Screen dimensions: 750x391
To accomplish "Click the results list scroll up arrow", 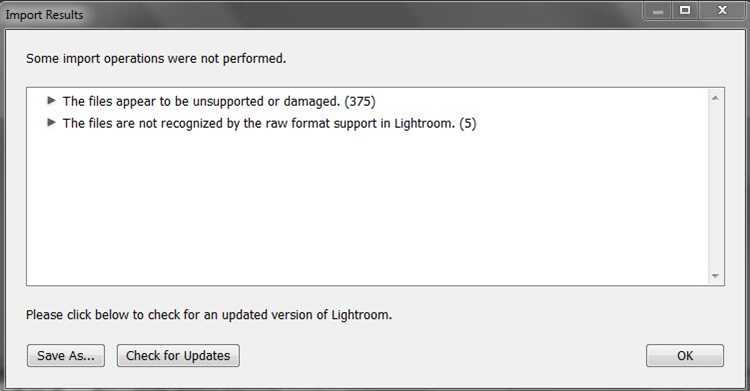I will 715,98.
